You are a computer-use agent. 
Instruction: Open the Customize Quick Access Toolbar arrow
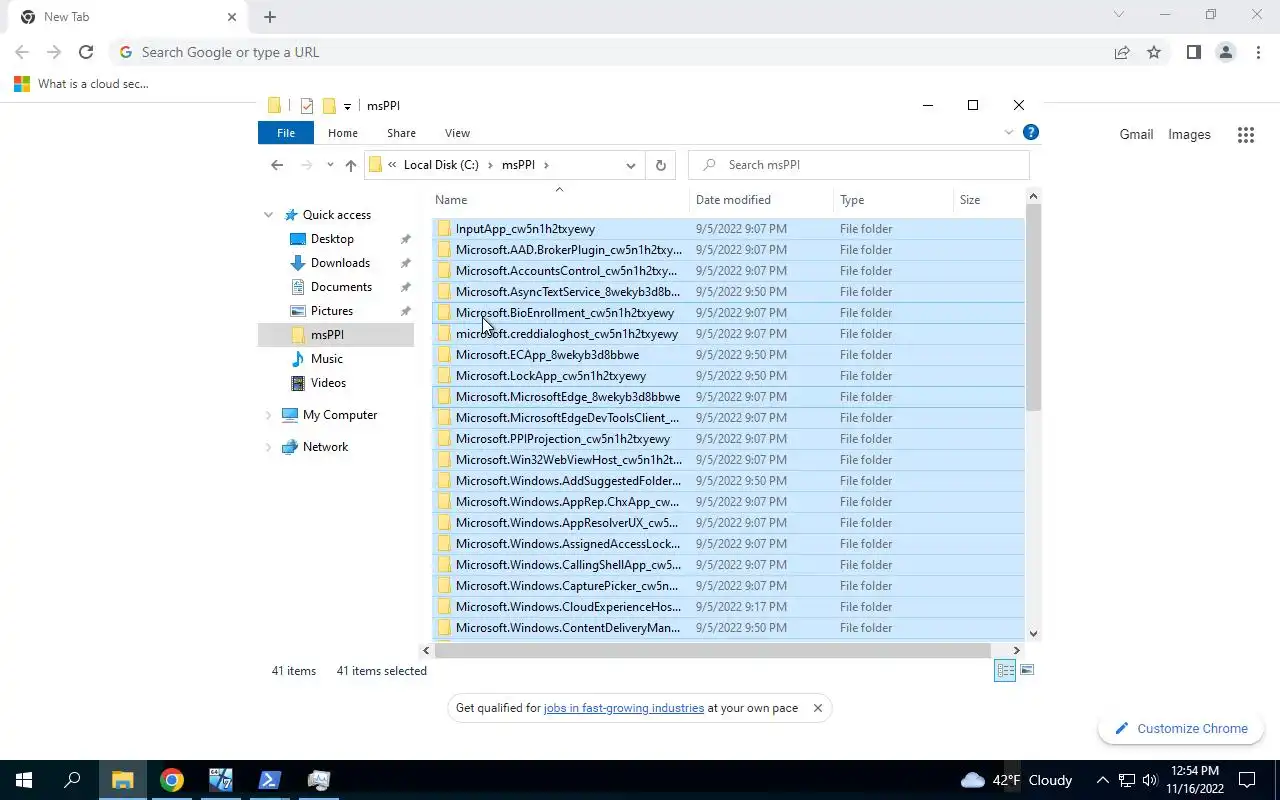pyautogui.click(x=347, y=106)
